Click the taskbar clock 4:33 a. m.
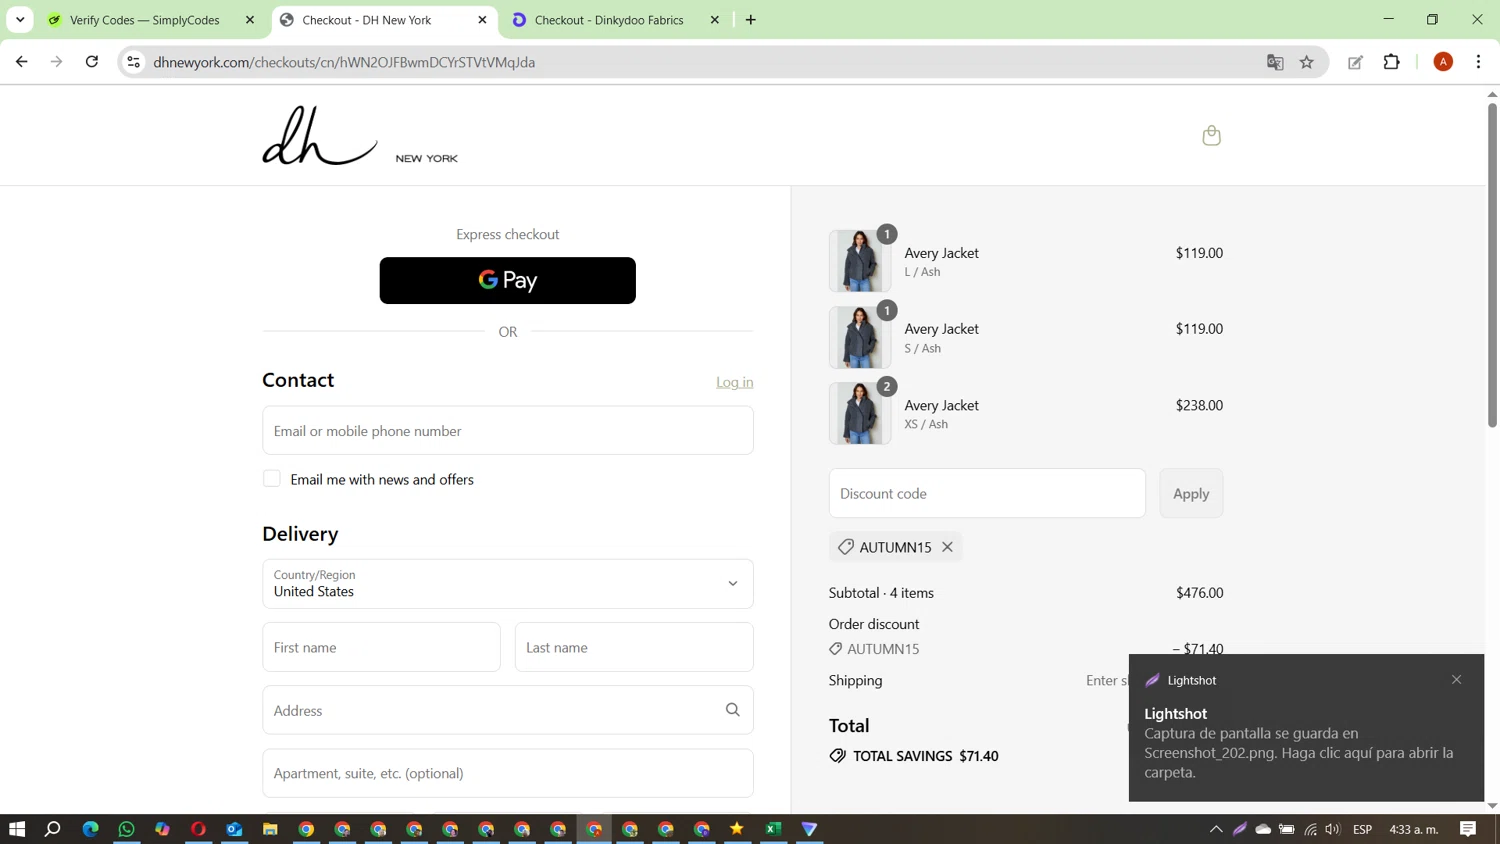This screenshot has height=844, width=1500. (1414, 829)
